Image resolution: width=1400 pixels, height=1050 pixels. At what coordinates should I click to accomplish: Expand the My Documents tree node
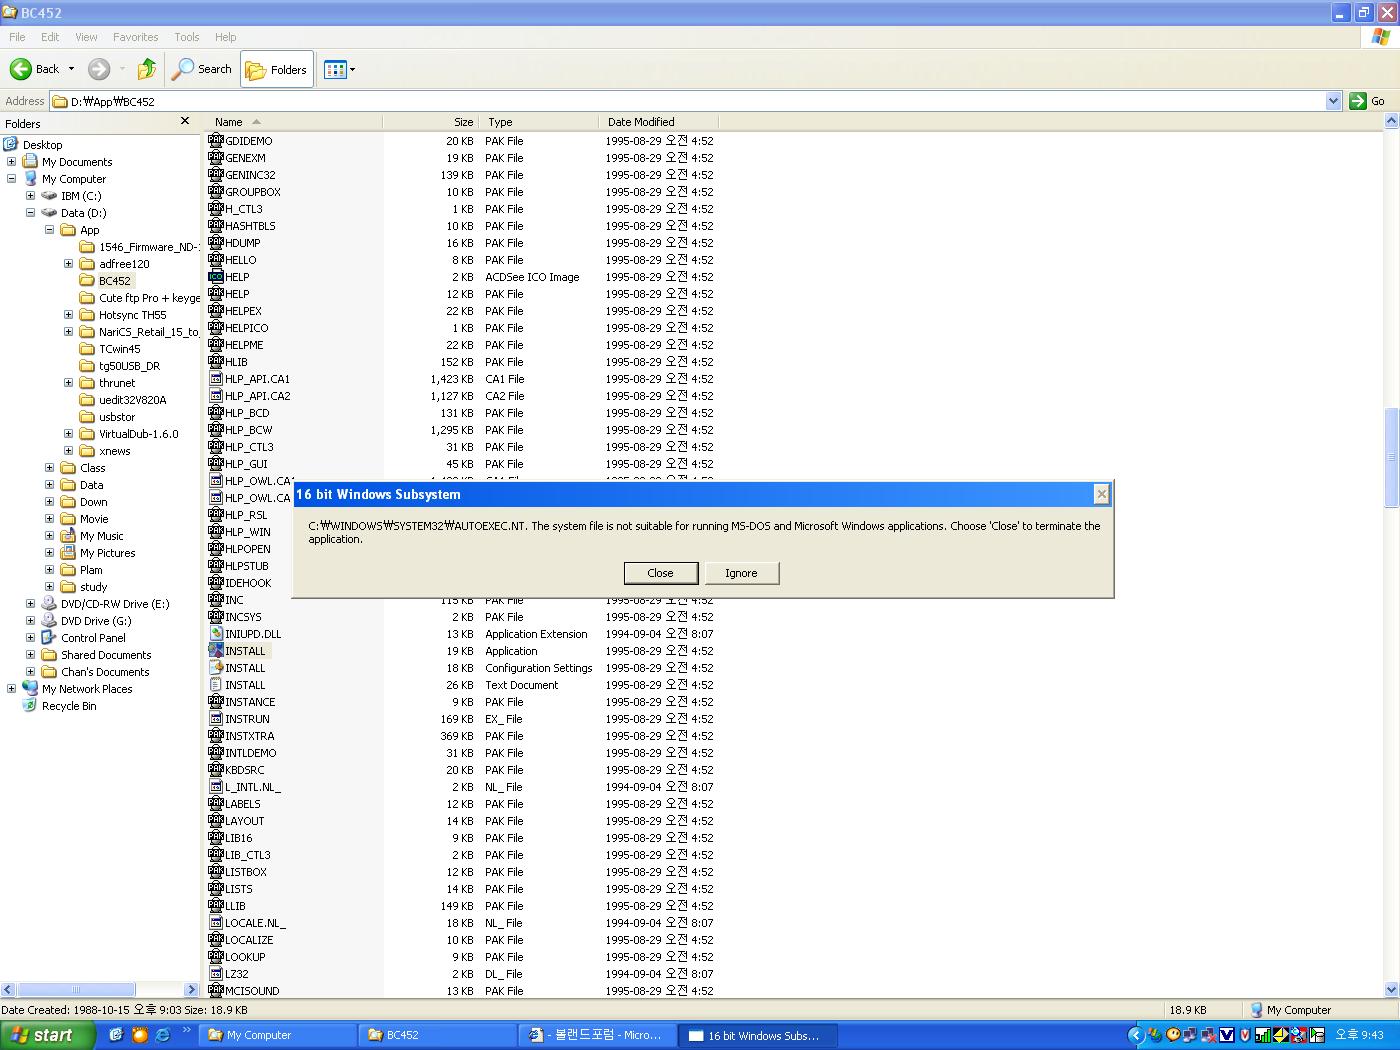[12, 162]
